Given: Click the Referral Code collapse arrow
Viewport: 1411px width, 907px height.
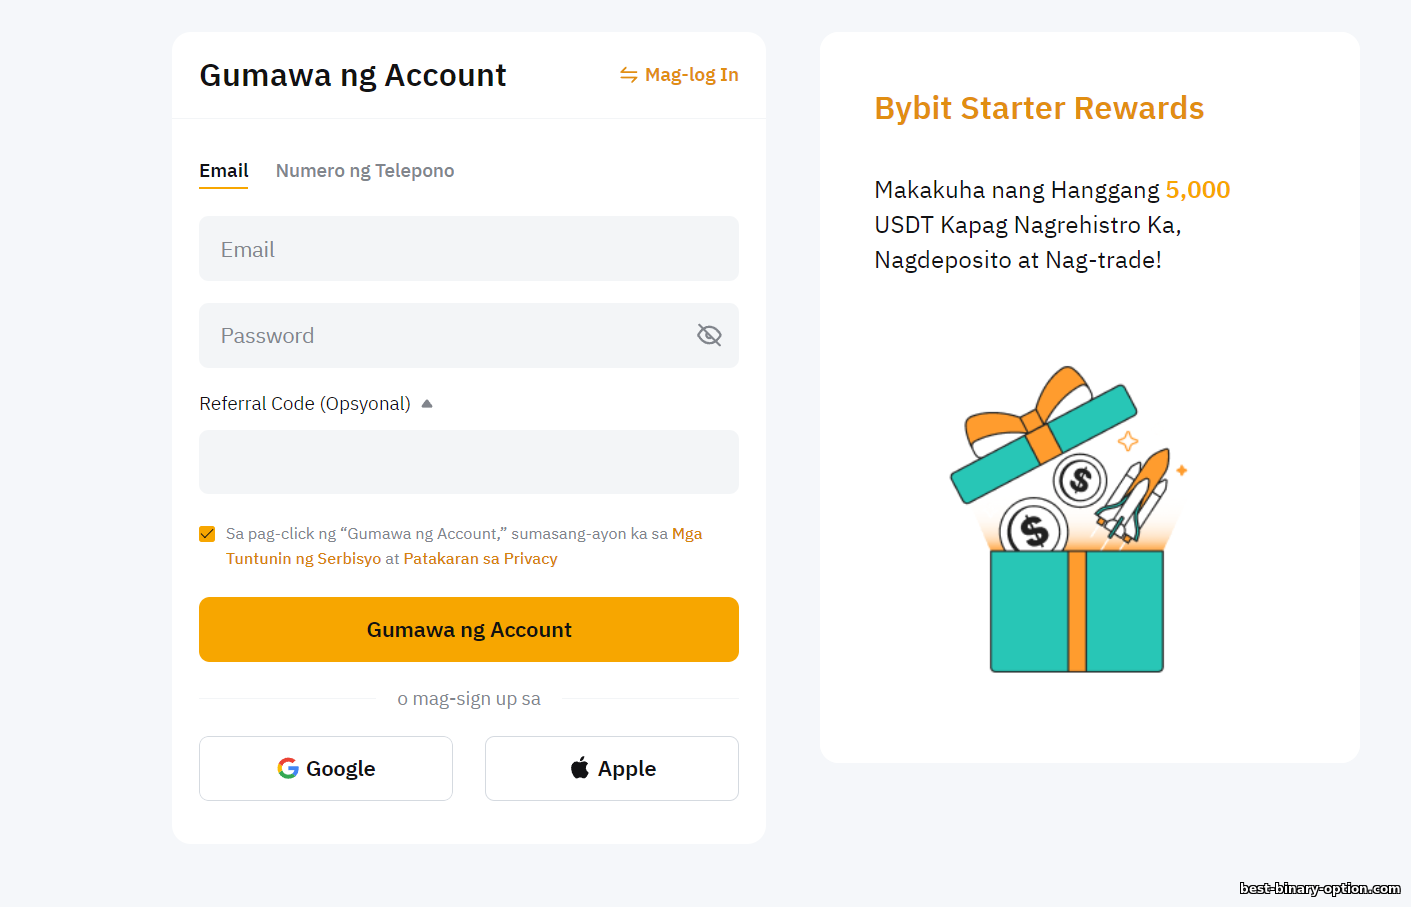Looking at the screenshot, I should click(x=427, y=404).
